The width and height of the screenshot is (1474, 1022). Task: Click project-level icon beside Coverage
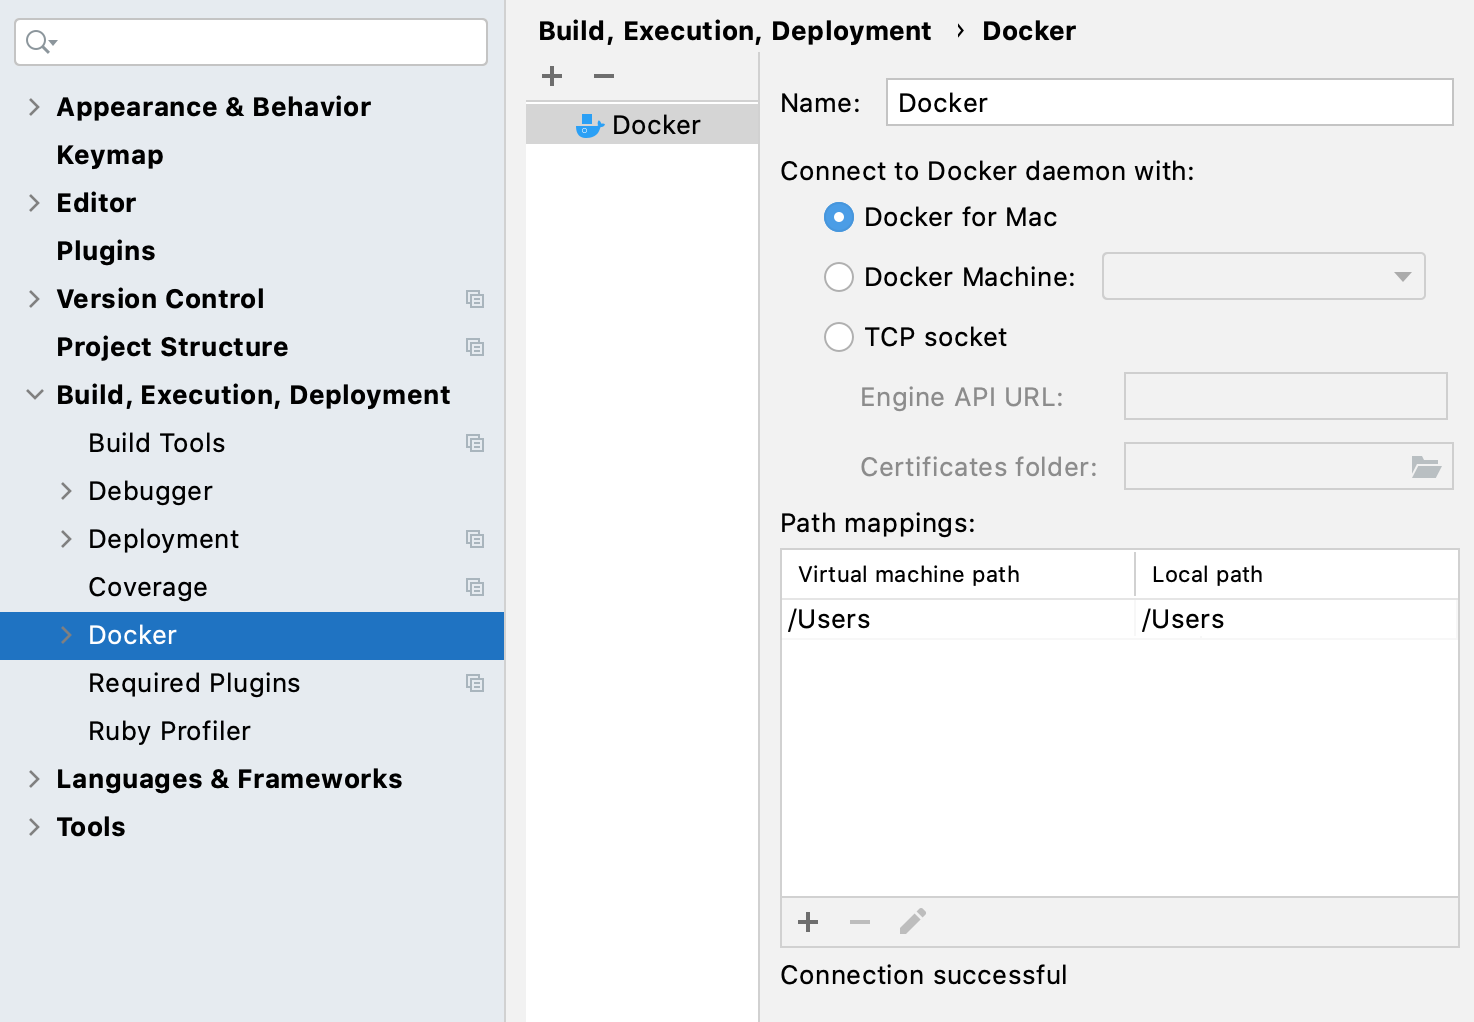click(475, 587)
